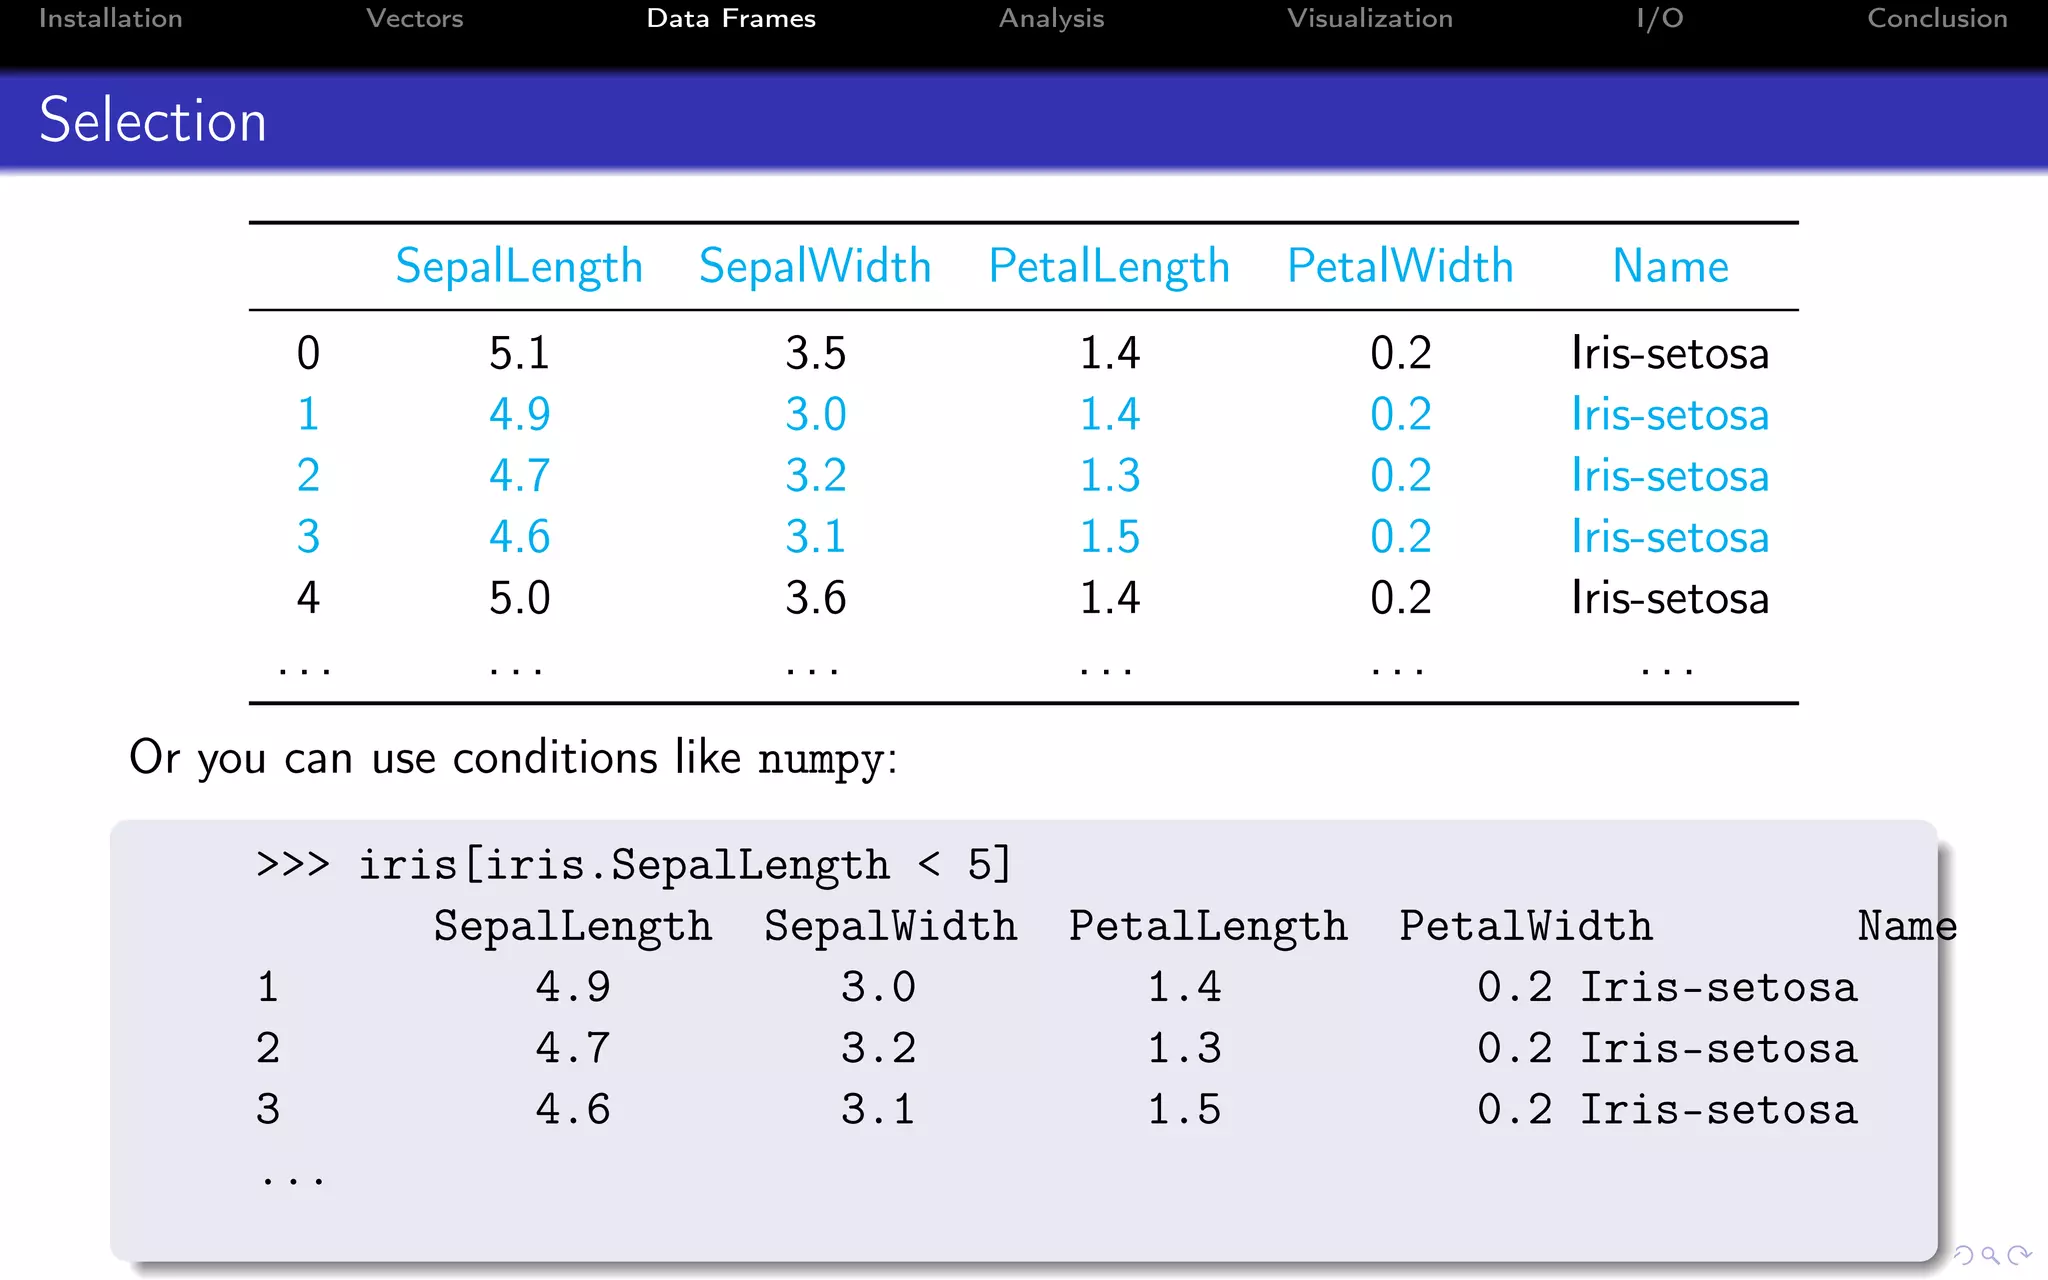Click row index 2 in code output
Viewport: 2048px width, 1280px height.
click(268, 1049)
